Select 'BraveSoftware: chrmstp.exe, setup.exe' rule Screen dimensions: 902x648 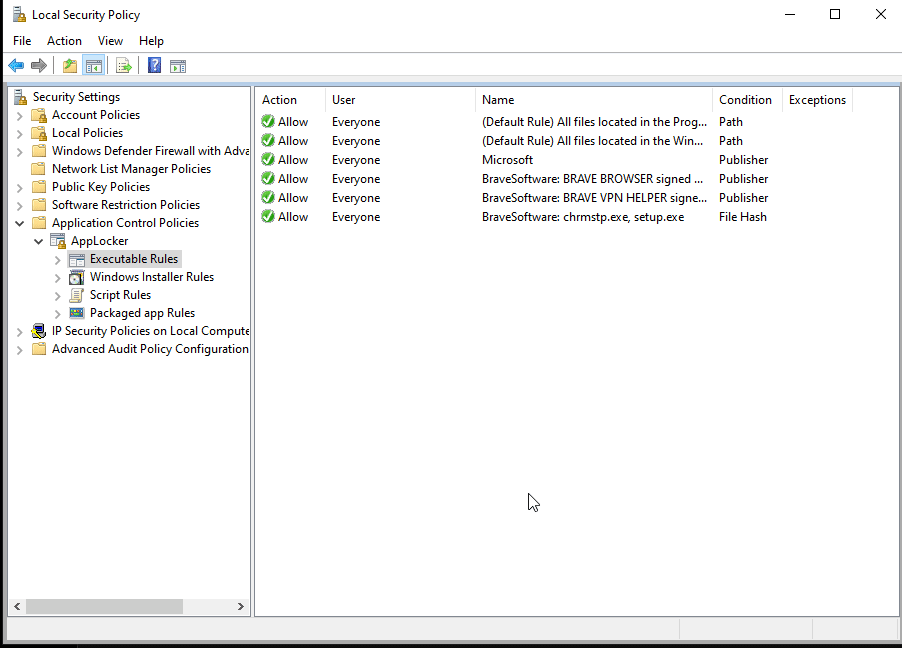583,216
